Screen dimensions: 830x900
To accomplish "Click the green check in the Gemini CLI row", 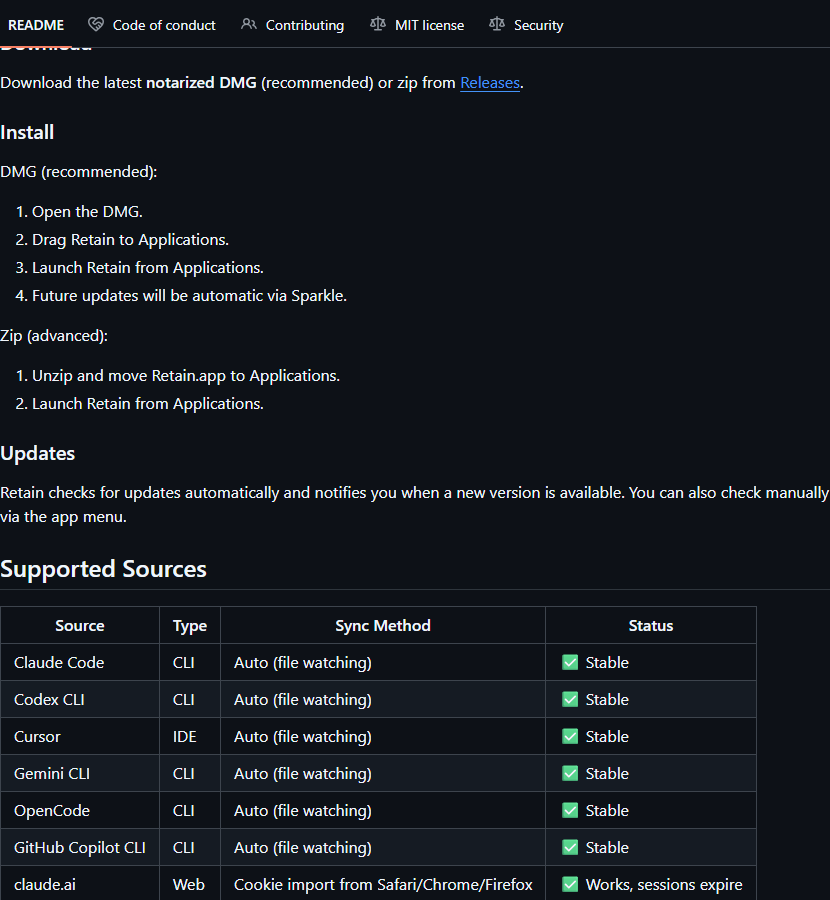I will (x=570, y=773).
